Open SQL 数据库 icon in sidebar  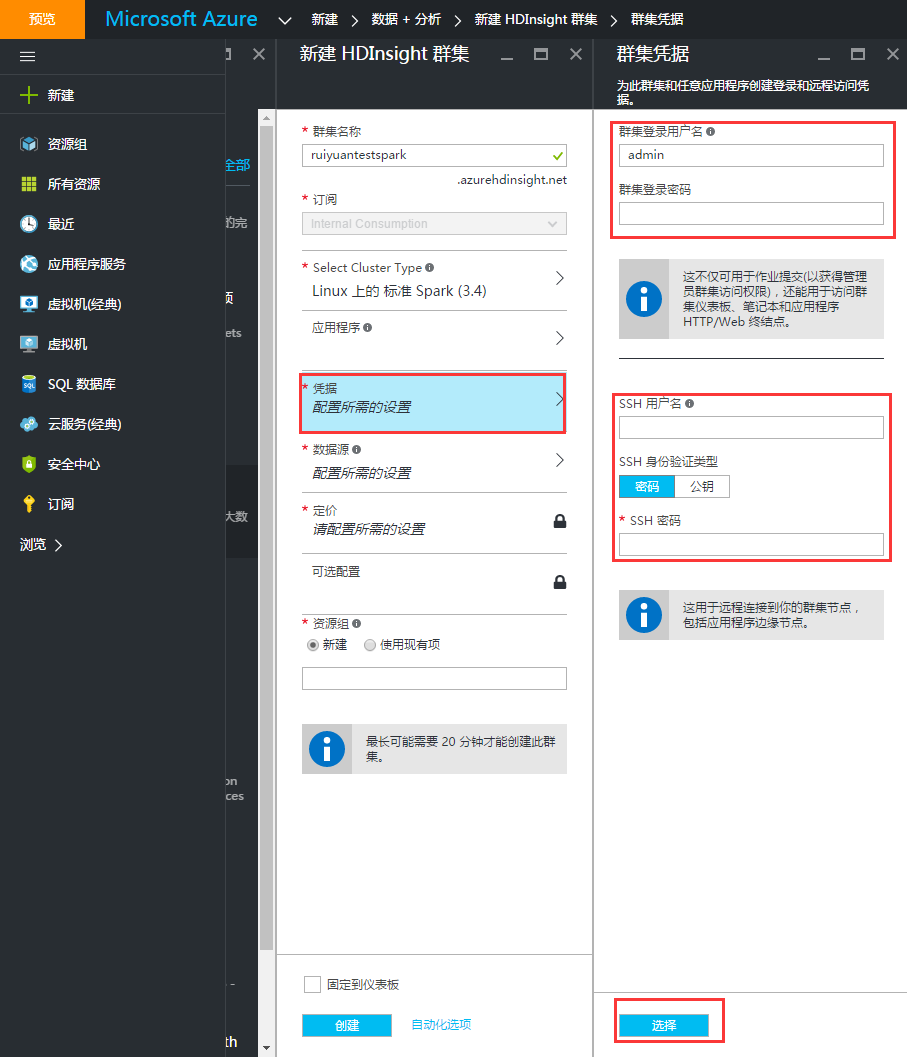coord(29,384)
